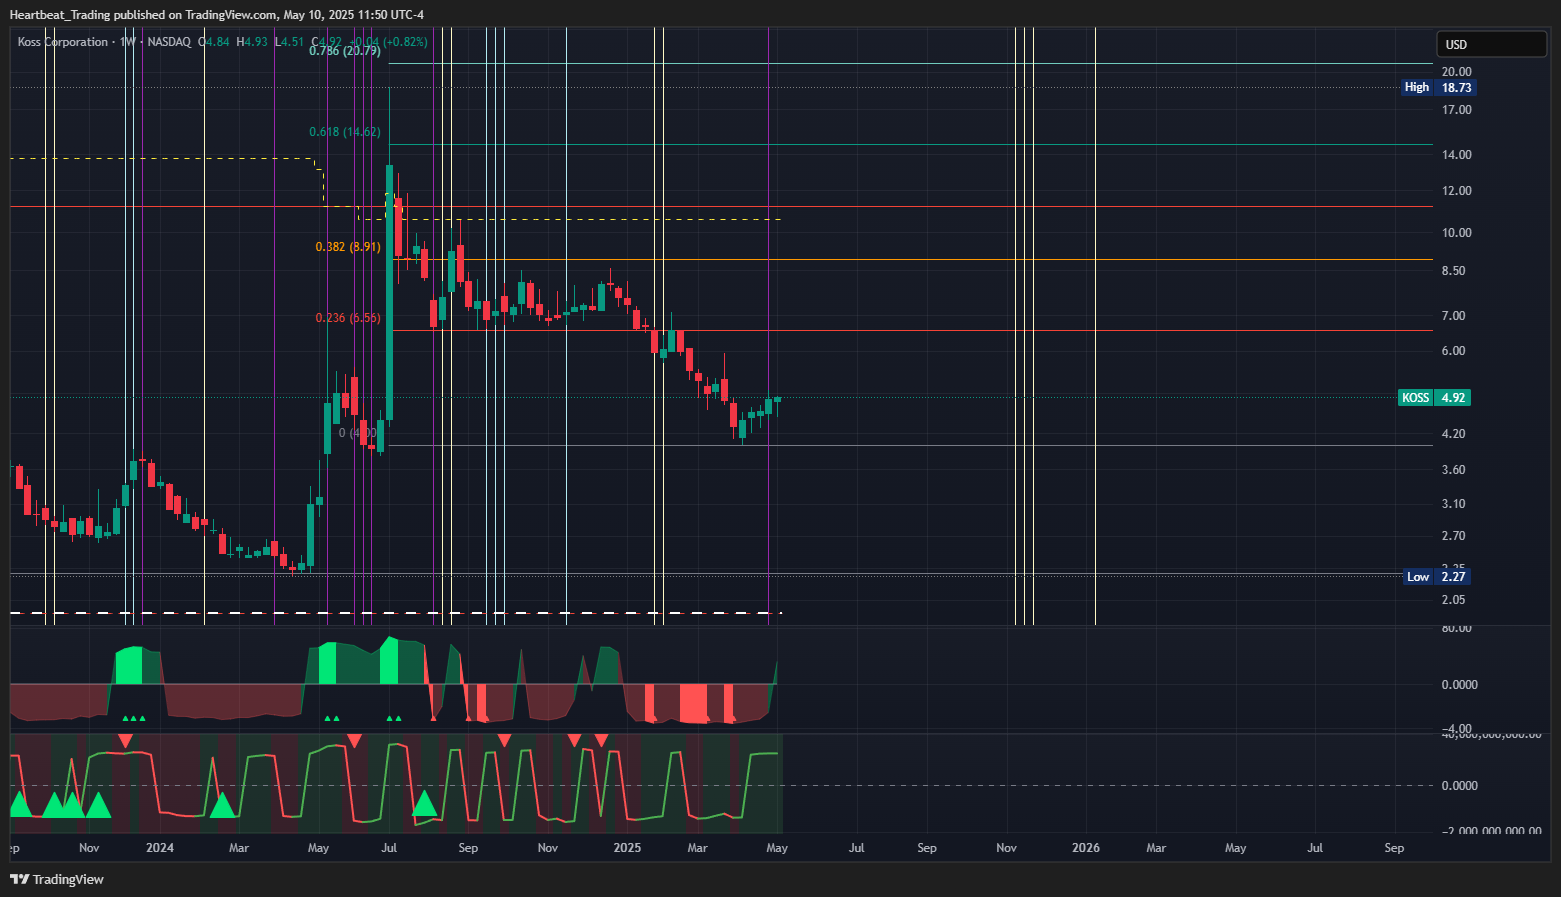The width and height of the screenshot is (1561, 897).
Task: Select the Low 2.27 price label
Action: coord(1437,576)
